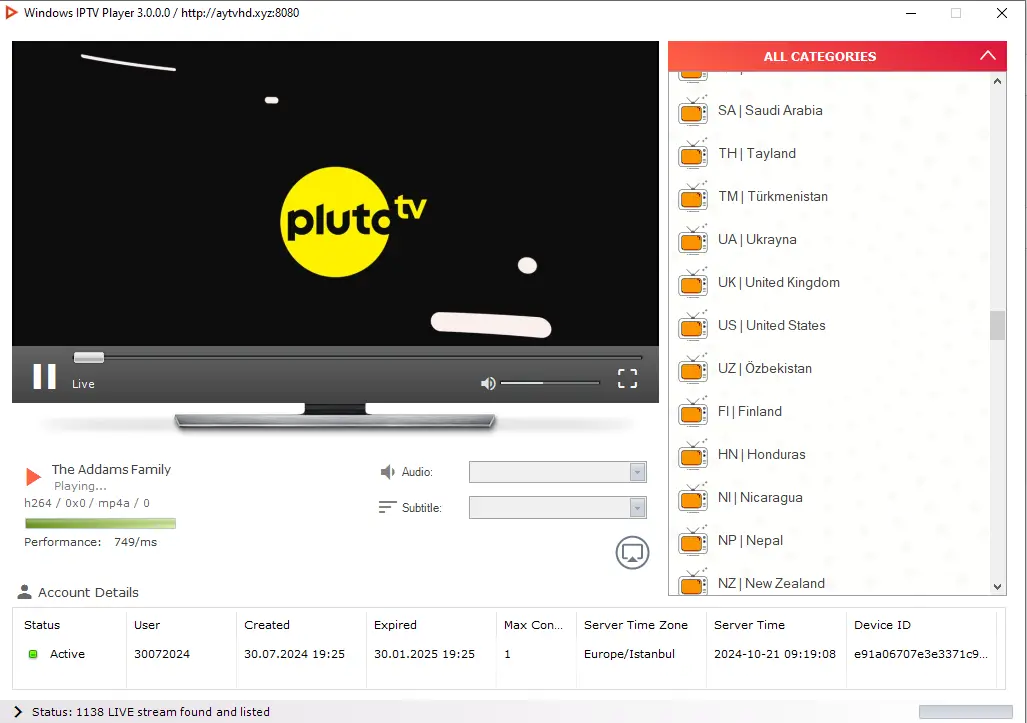
Task: Select UA | Ukrayna category
Action: coord(830,240)
